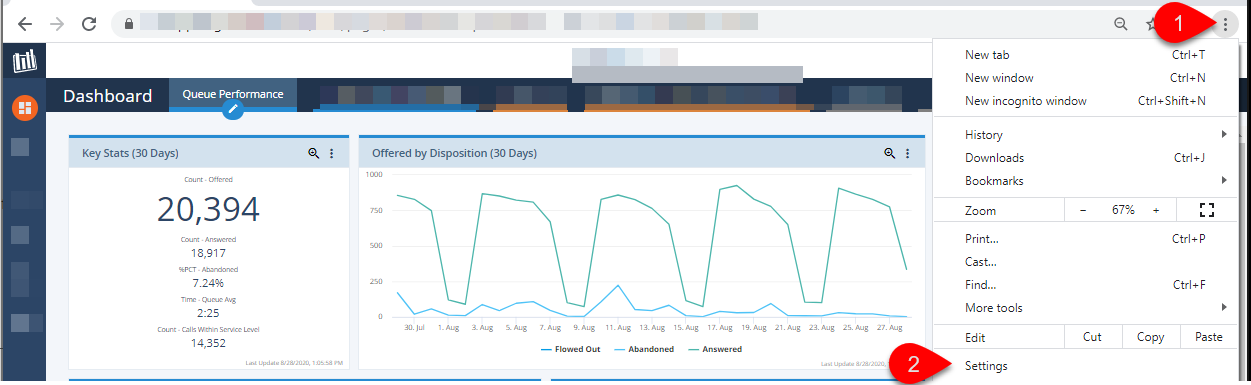Click the padlock site info icon

tap(128, 23)
